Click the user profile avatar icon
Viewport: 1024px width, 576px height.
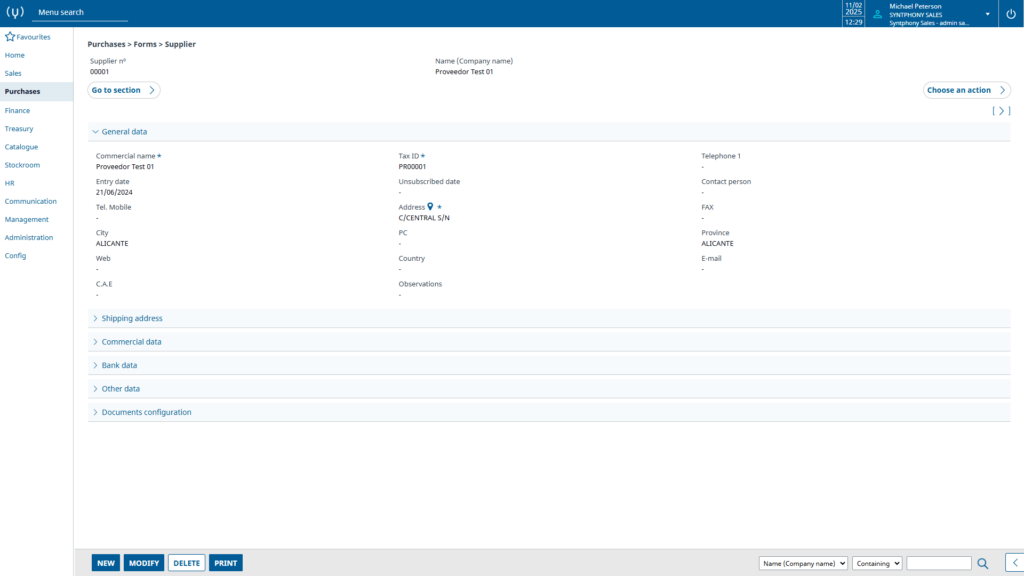pyautogui.click(x=878, y=14)
